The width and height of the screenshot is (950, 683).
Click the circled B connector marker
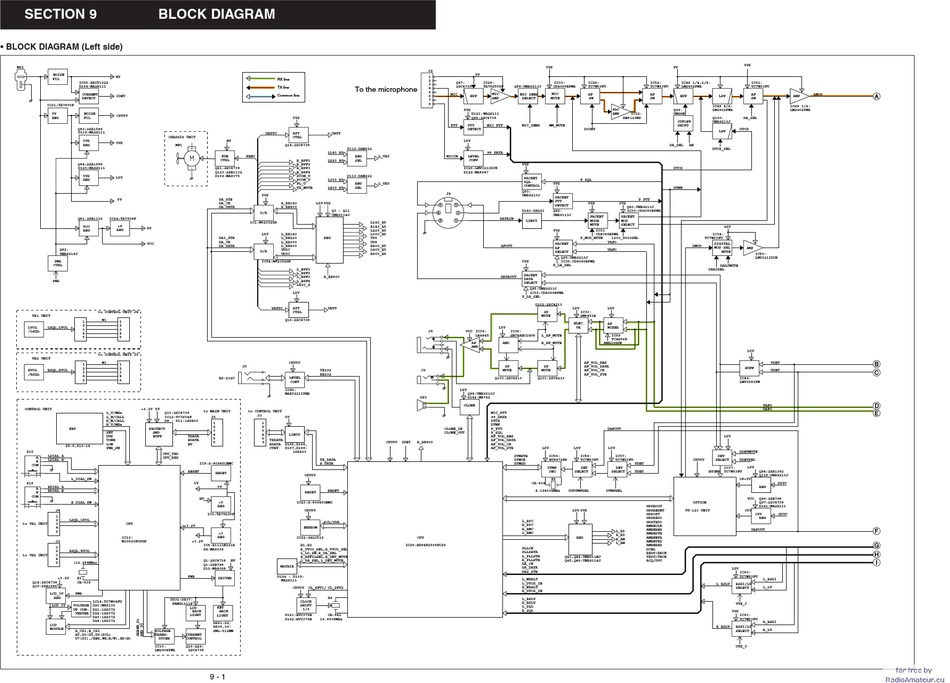876,364
